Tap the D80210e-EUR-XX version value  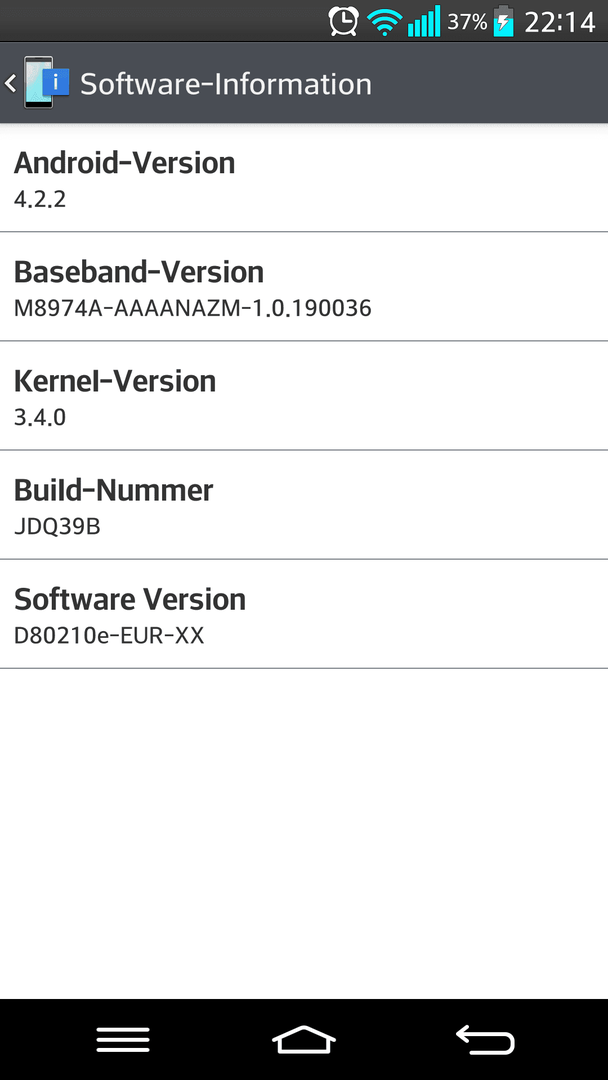pos(109,635)
